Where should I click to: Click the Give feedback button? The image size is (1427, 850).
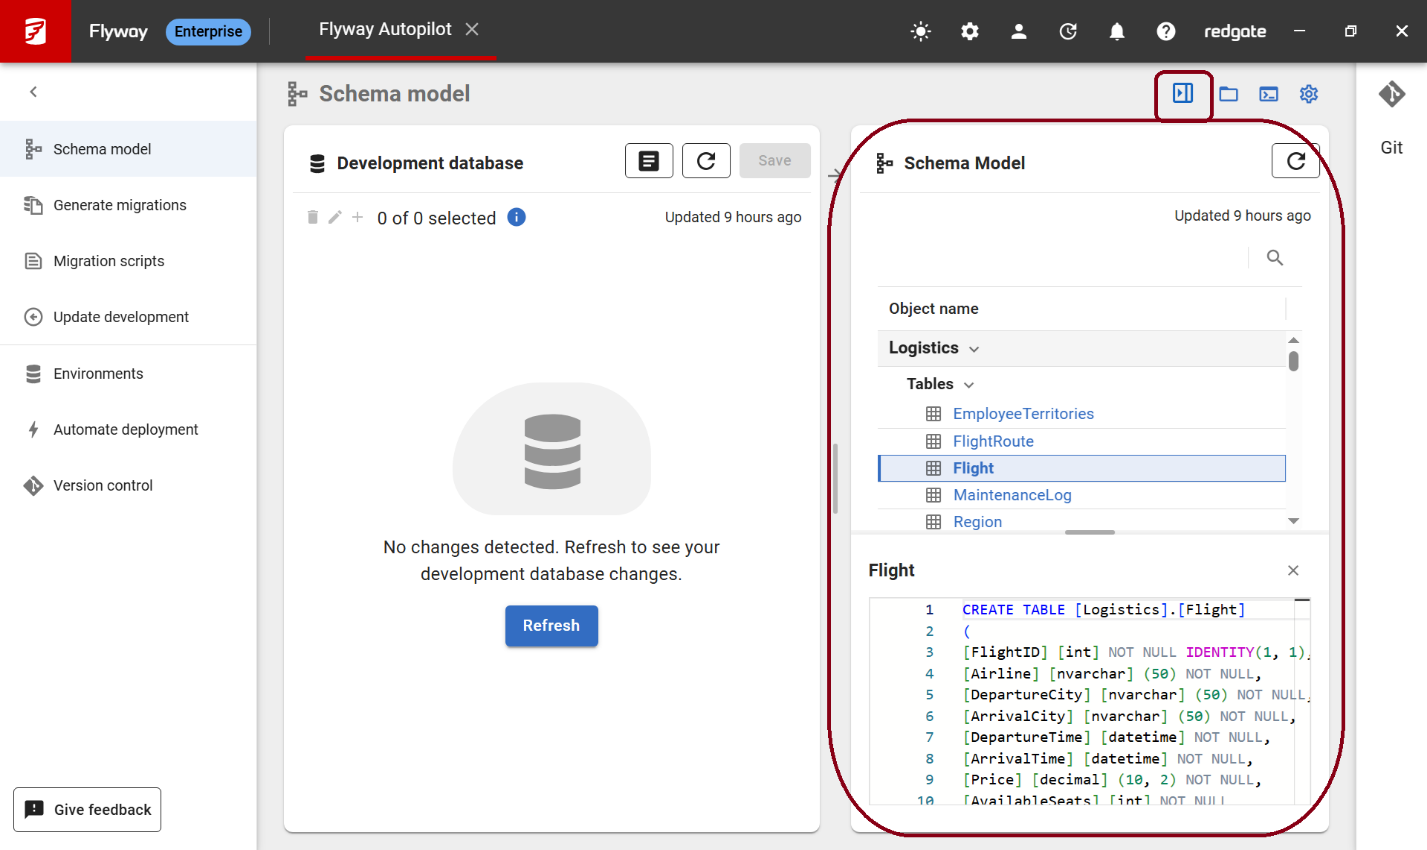click(87, 810)
